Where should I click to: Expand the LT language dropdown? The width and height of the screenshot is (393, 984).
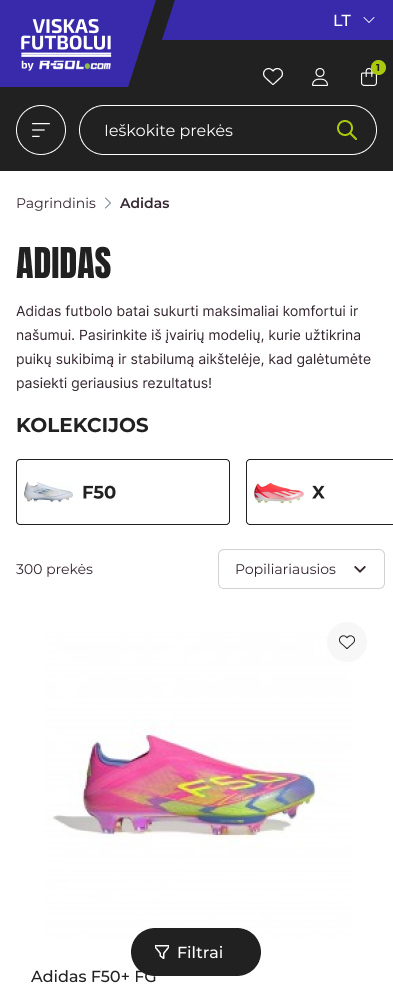[354, 21]
